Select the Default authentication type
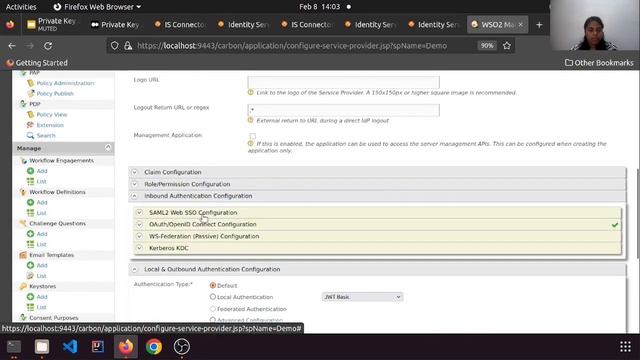640x360 pixels. point(213,285)
